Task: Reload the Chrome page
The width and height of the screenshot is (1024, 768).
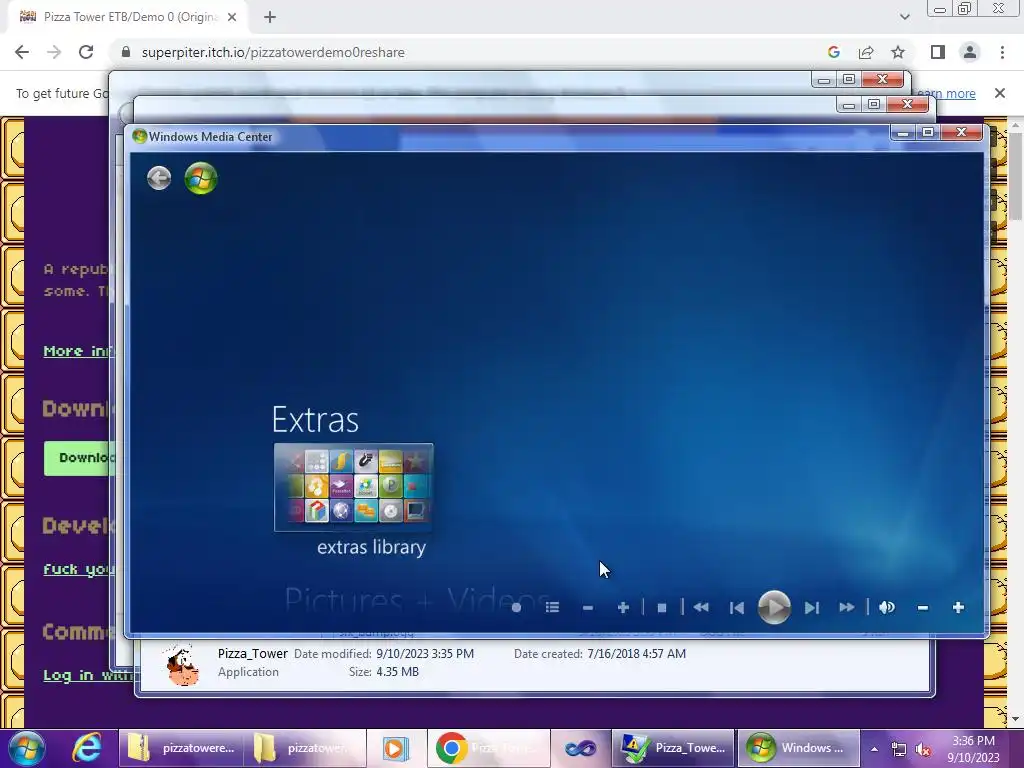Action: [x=86, y=52]
